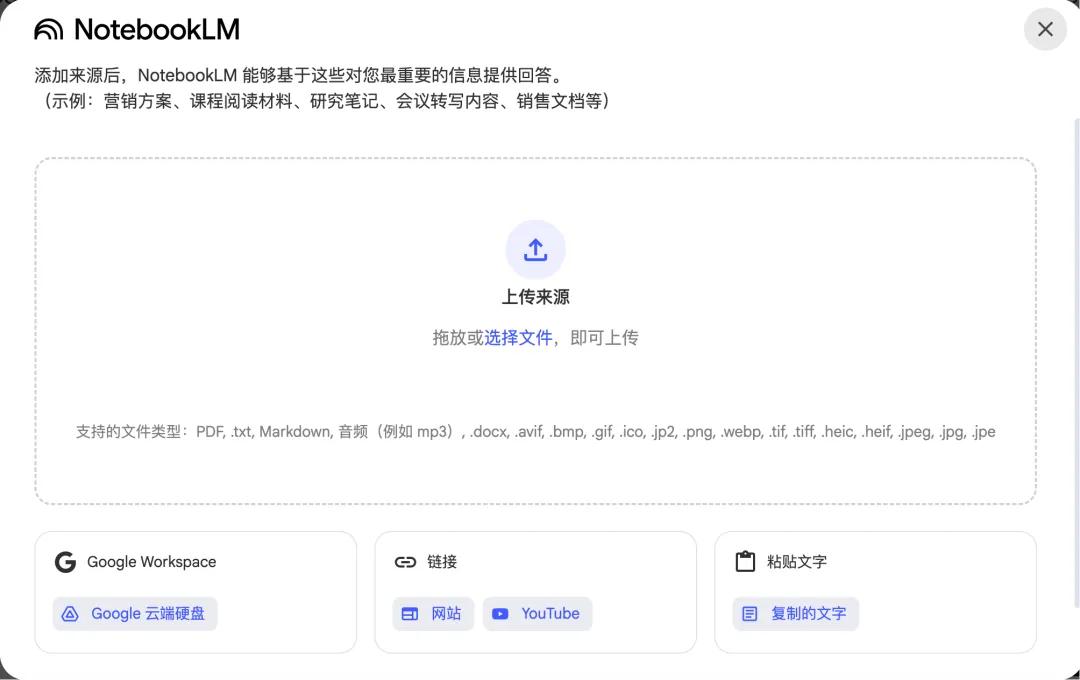This screenshot has height=680, width=1080.
Task: Click the upload arrow icon
Action: point(535,249)
